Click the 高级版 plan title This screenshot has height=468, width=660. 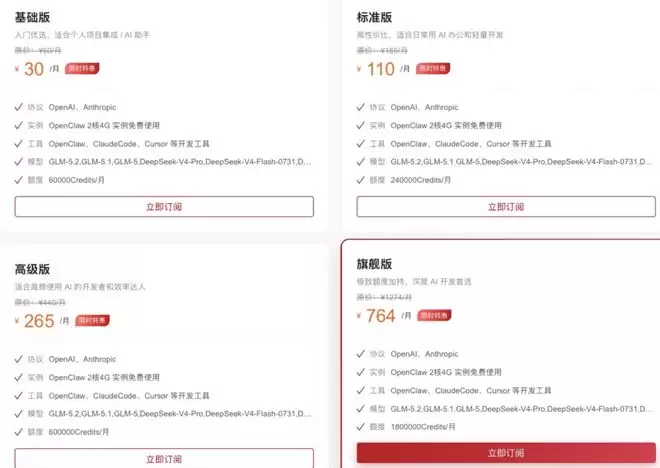(32, 269)
